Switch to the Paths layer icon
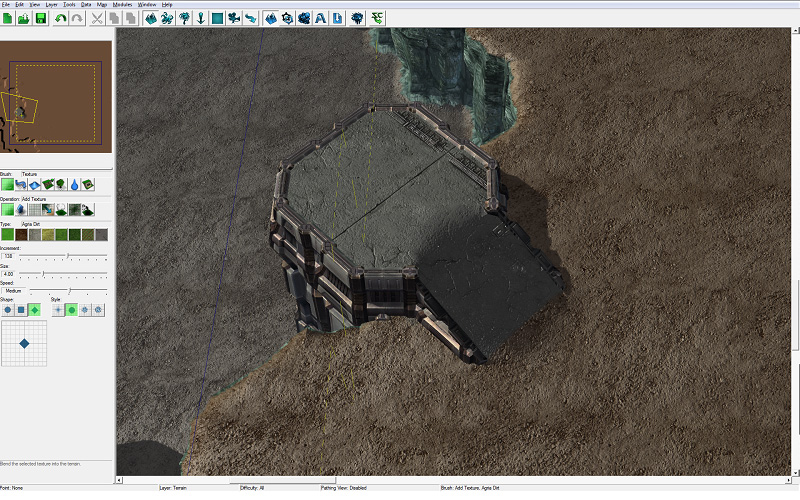Image resolution: width=800 pixels, height=500 pixels. [251, 19]
